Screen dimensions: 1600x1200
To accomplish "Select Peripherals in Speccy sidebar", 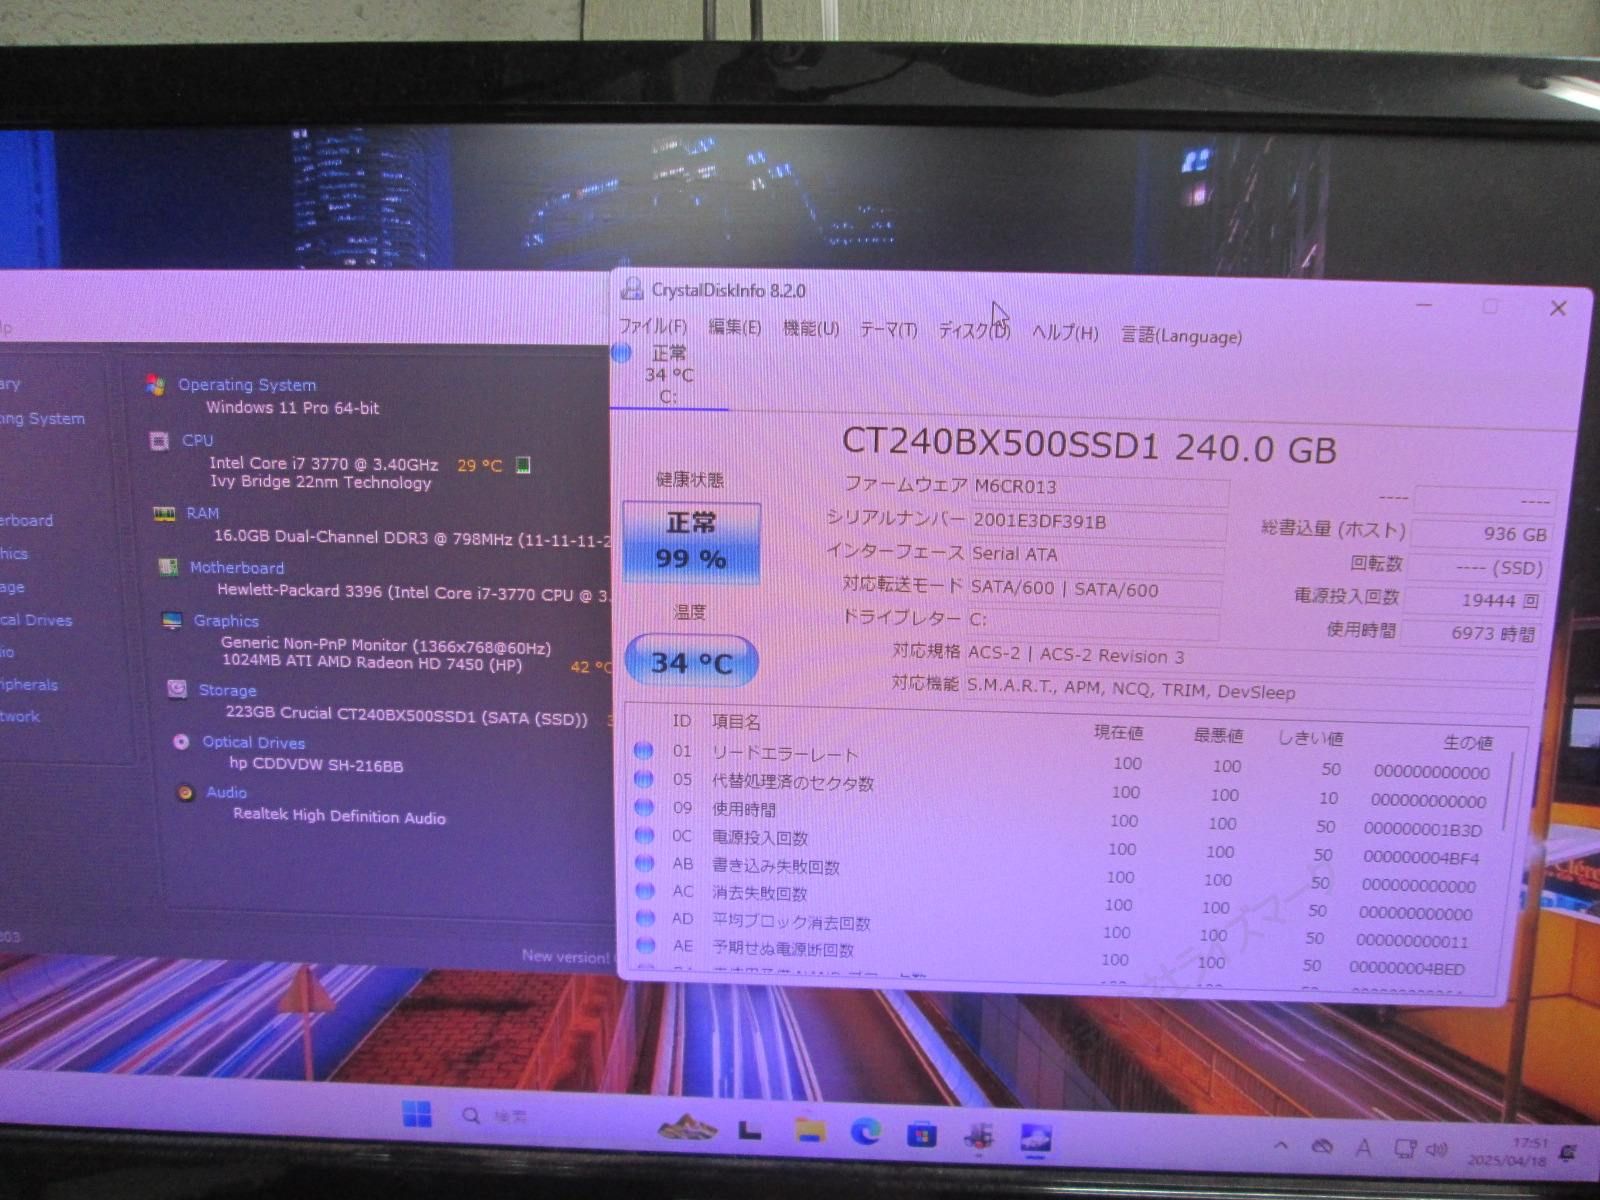I will [29, 685].
